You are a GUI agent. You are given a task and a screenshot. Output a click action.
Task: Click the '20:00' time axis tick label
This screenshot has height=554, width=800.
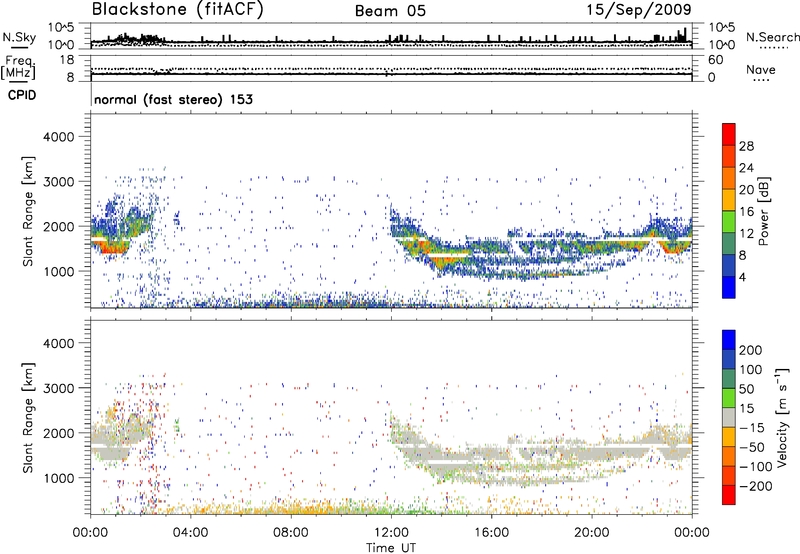click(x=591, y=533)
